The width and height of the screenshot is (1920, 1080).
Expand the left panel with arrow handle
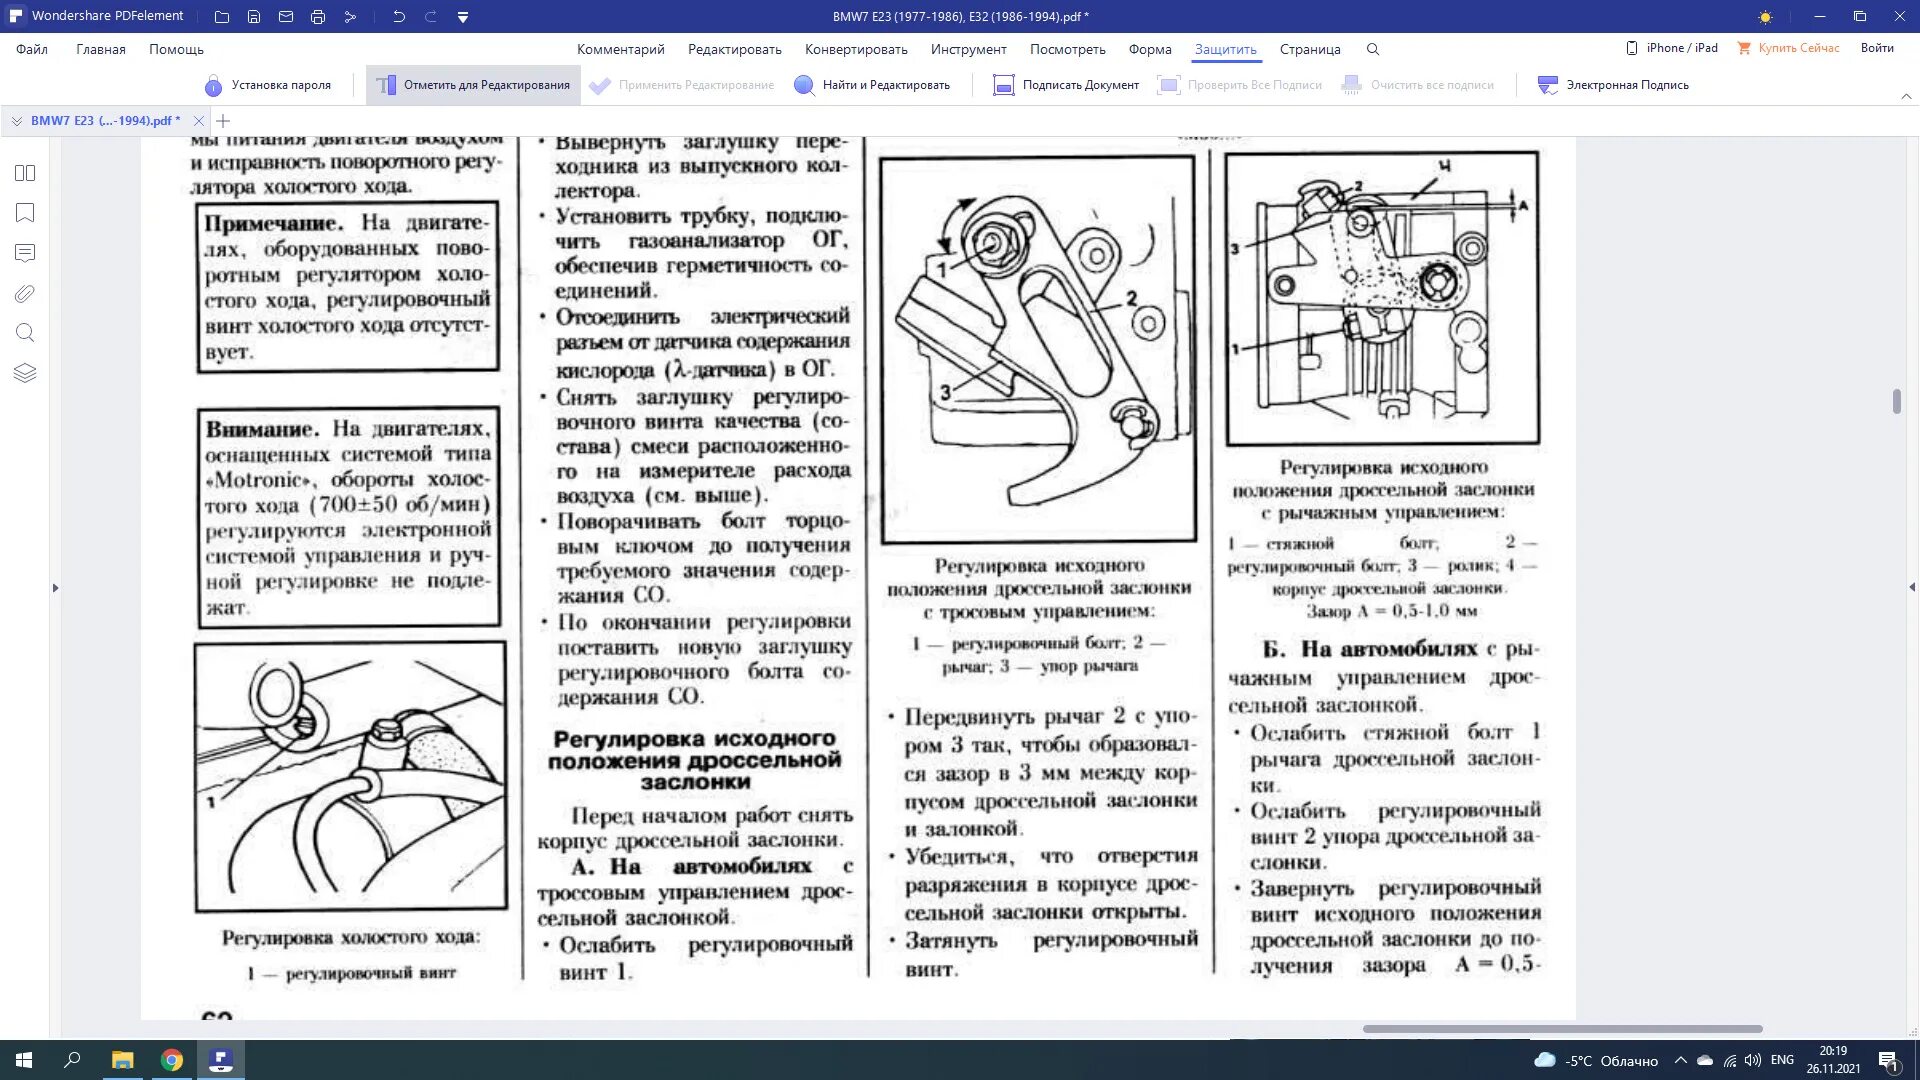pyautogui.click(x=55, y=588)
